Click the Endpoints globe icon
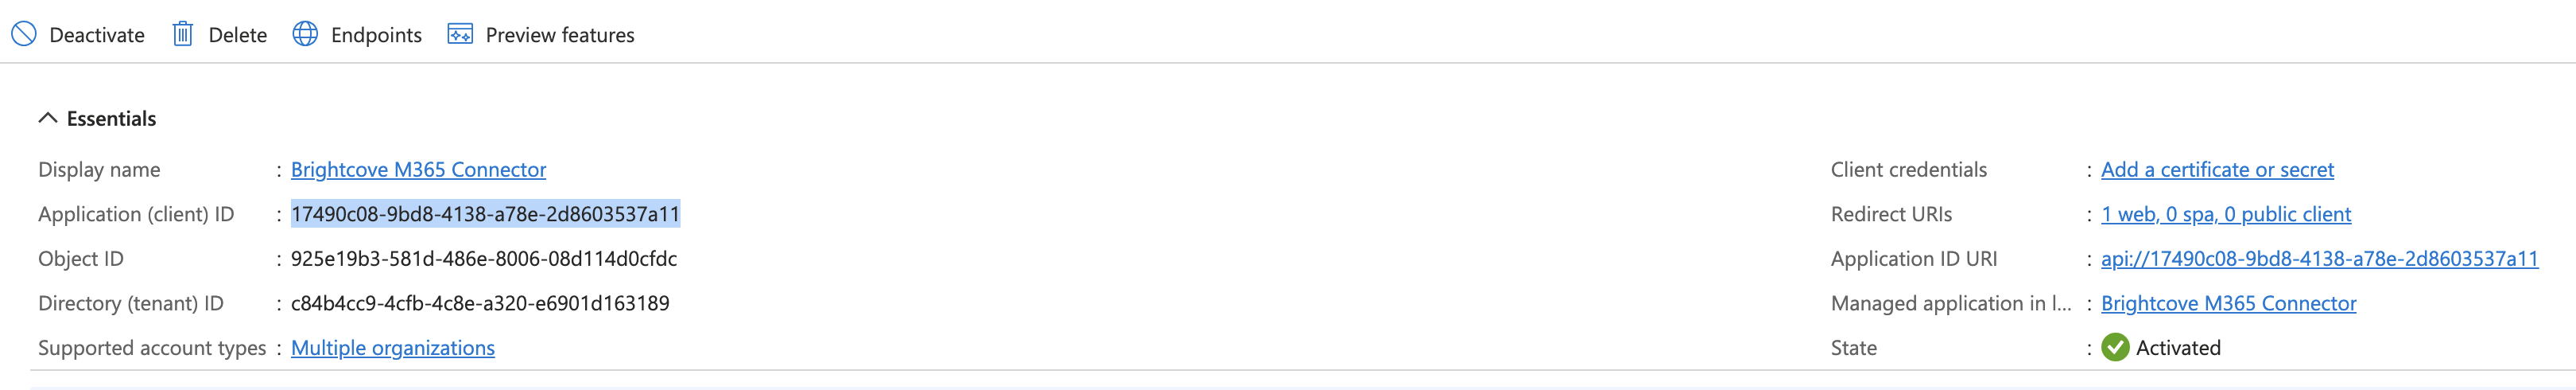Viewport: 2576px width, 390px height. 305,34
